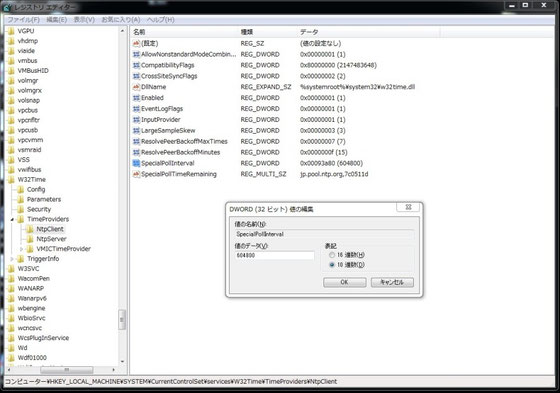
Task: Click the Config folder icon
Action: pos(21,189)
